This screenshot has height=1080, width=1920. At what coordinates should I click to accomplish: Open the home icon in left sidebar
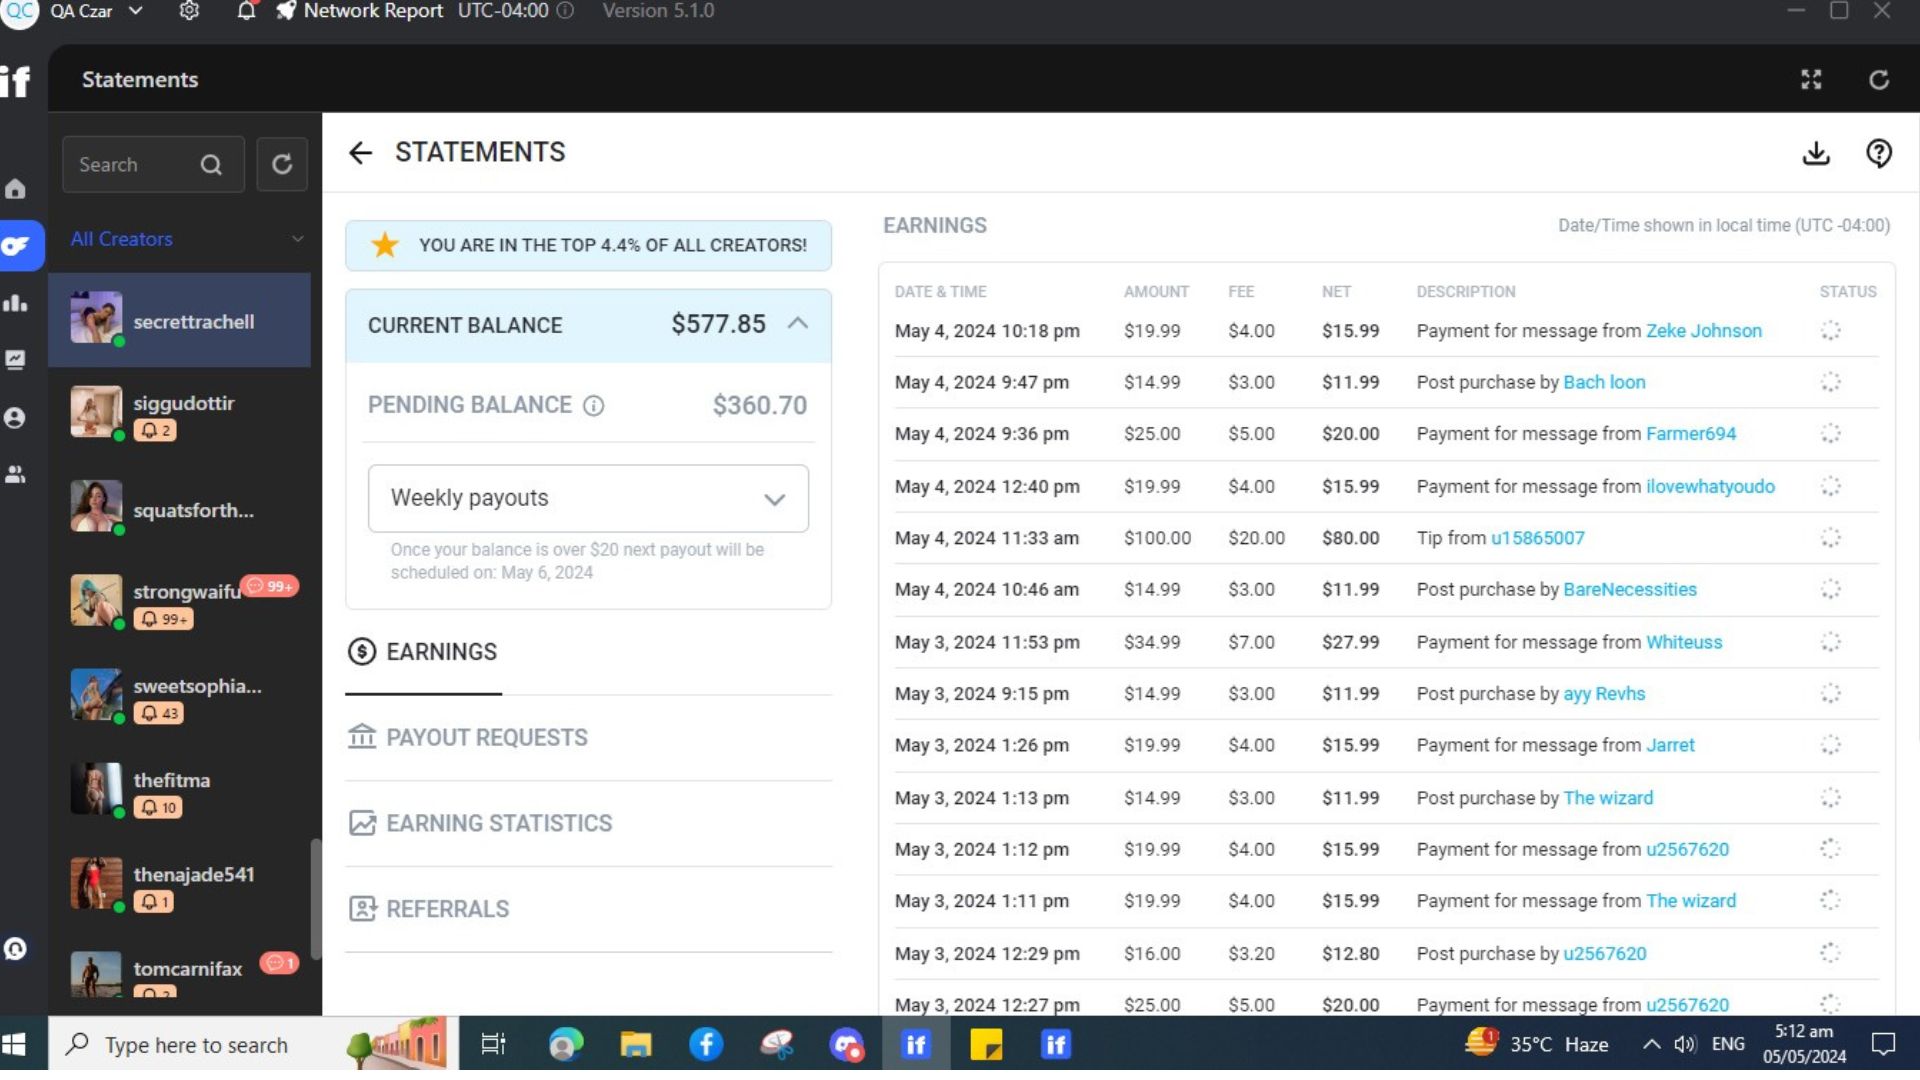(x=16, y=189)
